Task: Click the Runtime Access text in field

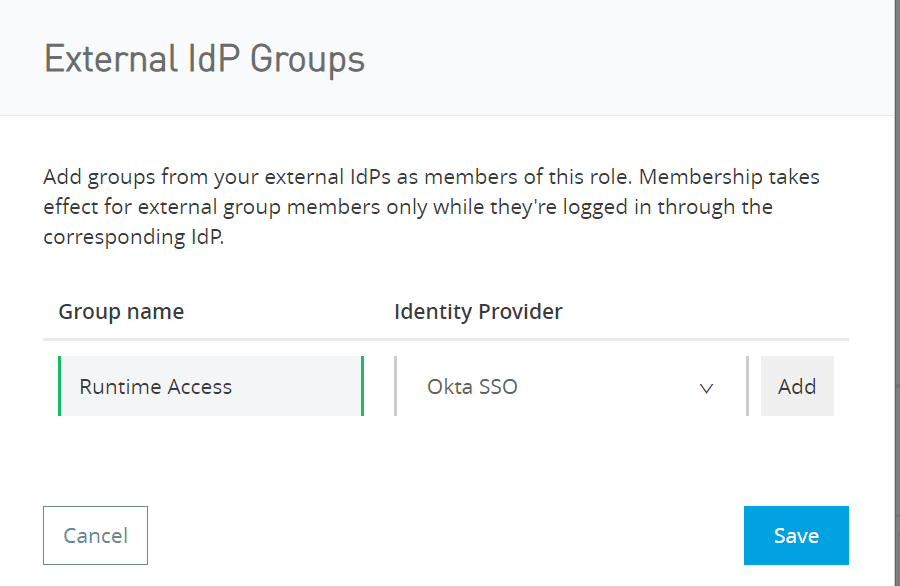Action: point(156,387)
